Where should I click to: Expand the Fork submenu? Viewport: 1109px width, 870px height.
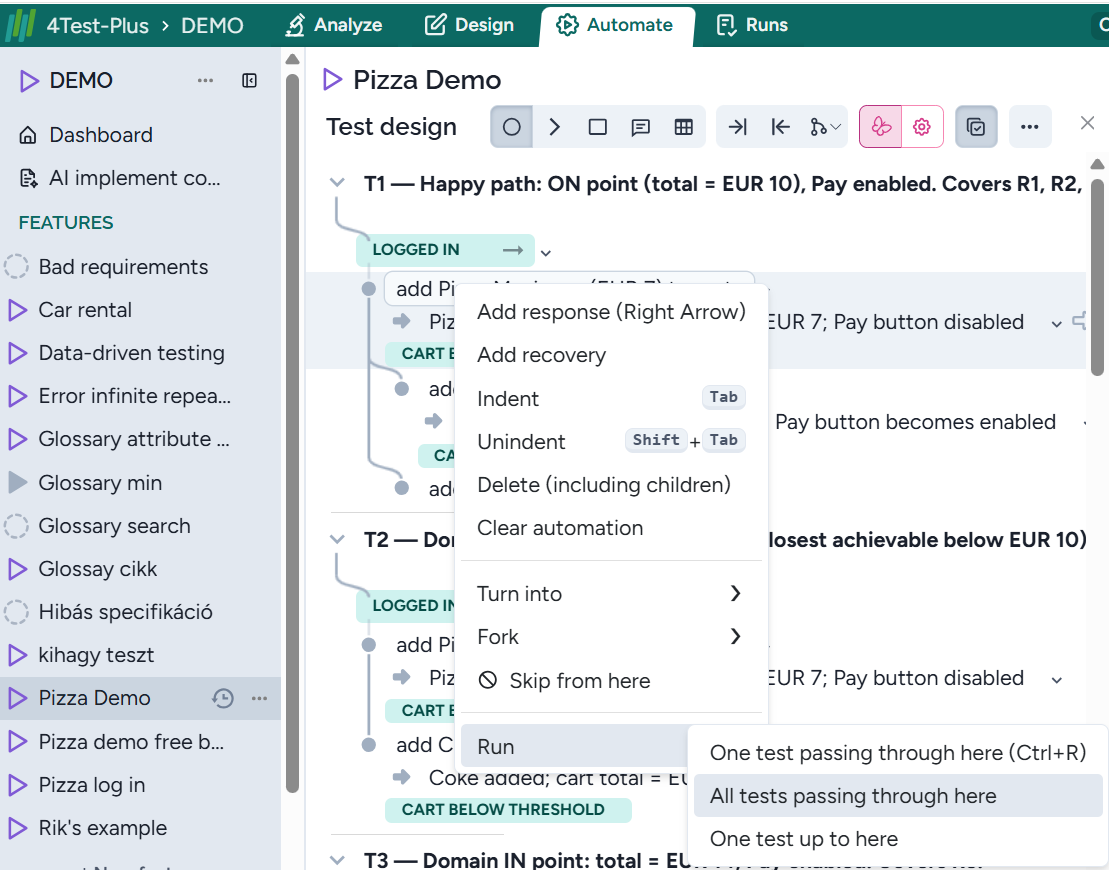tap(611, 637)
